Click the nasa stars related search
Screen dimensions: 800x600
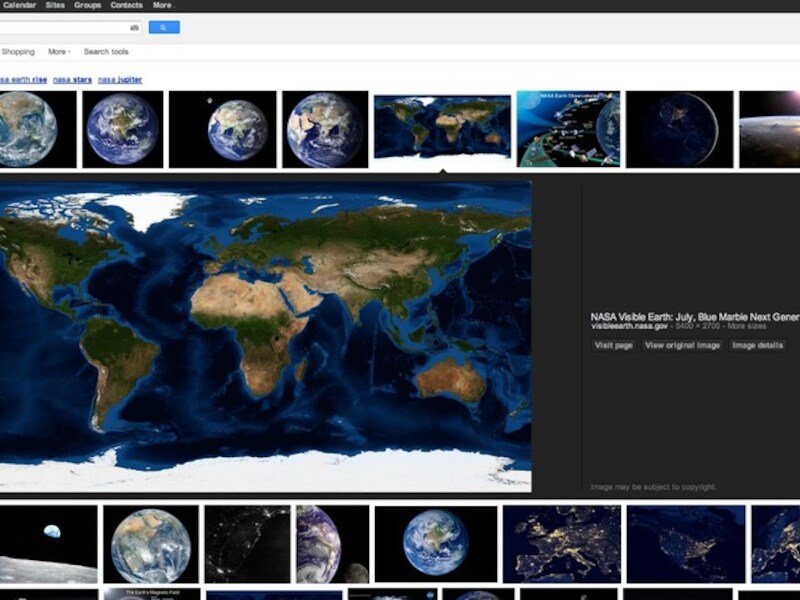pyautogui.click(x=72, y=80)
